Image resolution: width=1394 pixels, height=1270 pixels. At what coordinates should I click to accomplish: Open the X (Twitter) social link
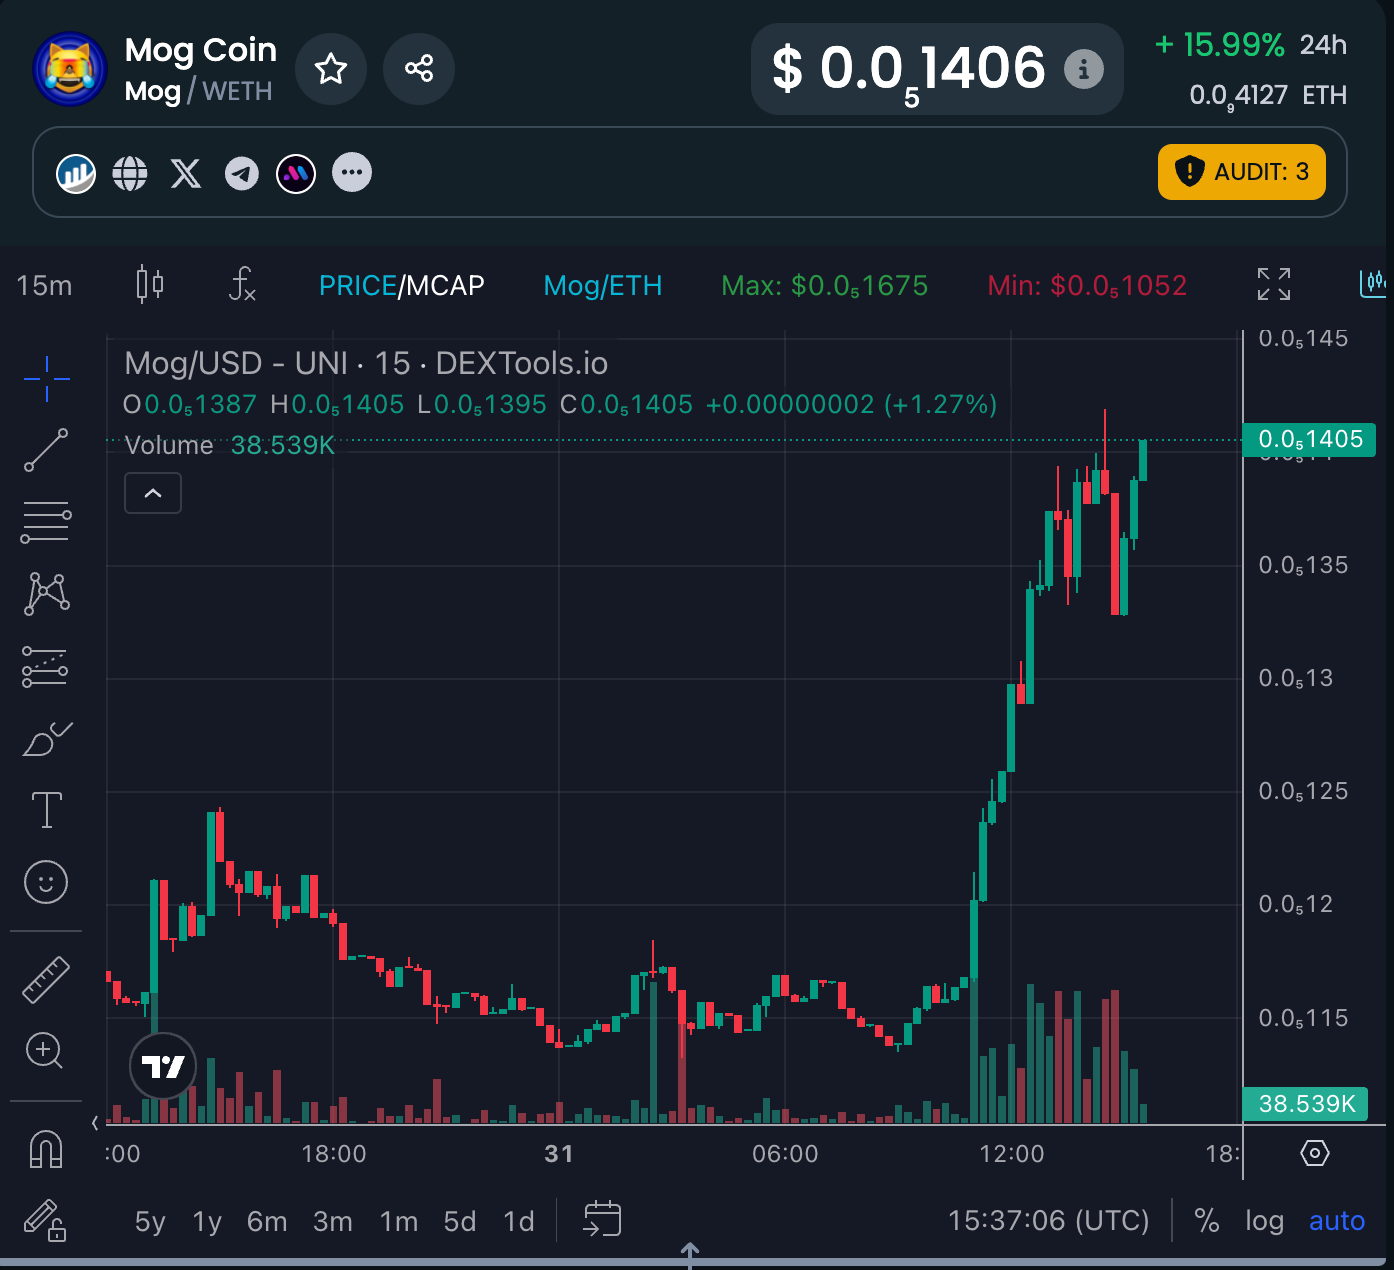[x=186, y=173]
